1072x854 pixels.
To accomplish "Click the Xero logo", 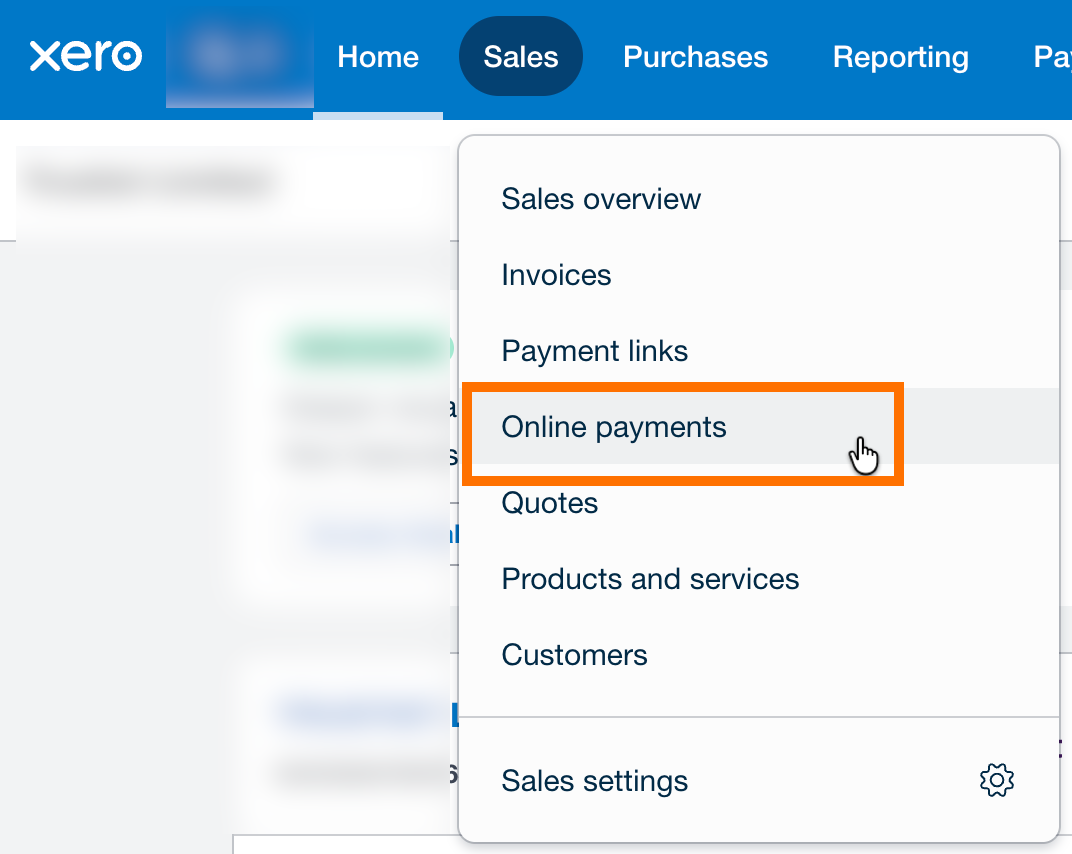I will [86, 57].
